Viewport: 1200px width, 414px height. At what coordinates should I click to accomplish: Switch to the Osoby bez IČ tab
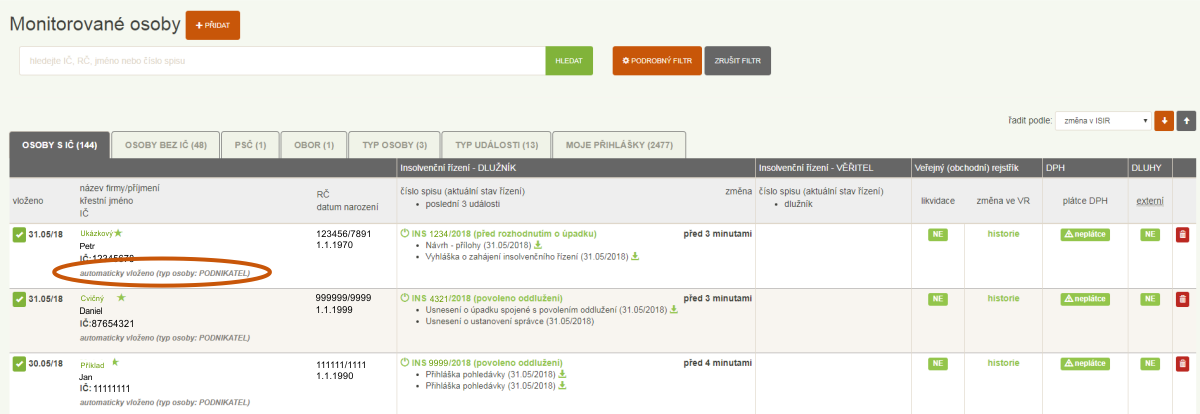pyautogui.click(x=165, y=145)
